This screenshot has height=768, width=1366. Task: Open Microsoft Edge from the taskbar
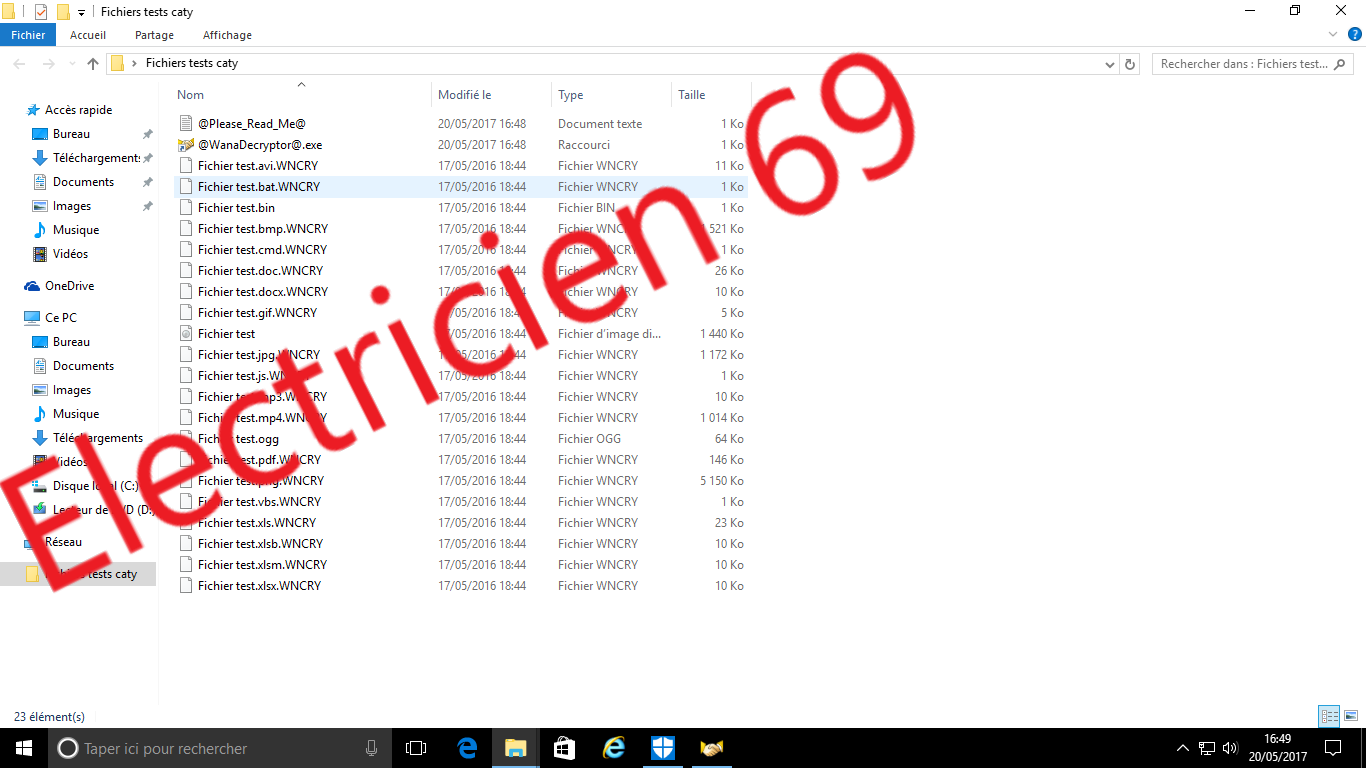467,748
